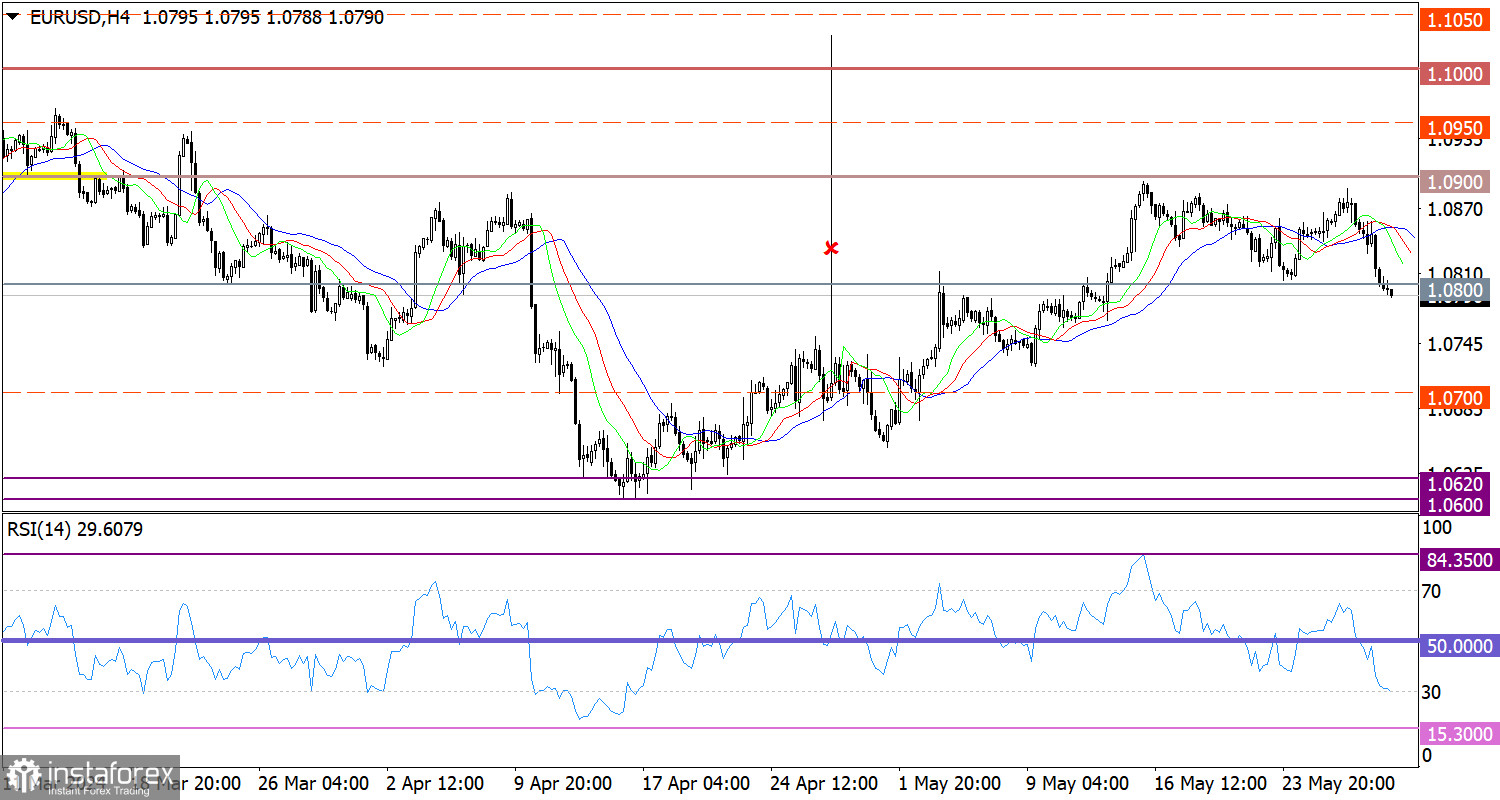Click the 24 Apr 12:00 time label
The image size is (1500, 800).
coord(826,782)
